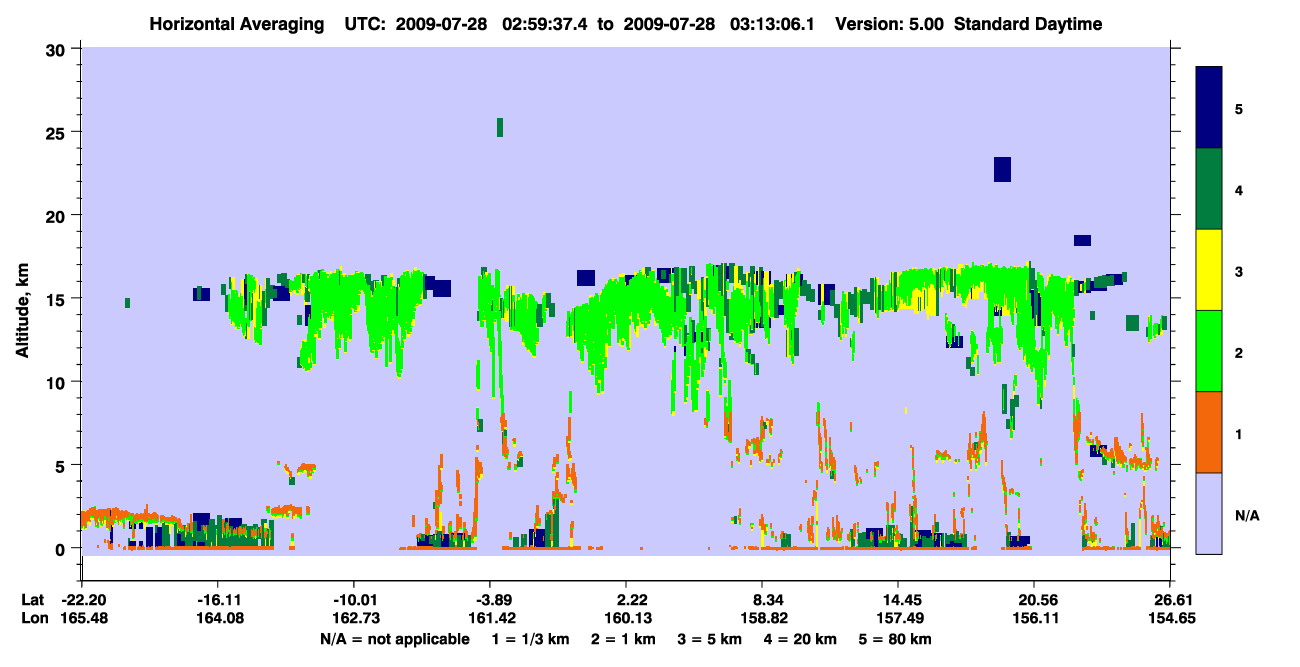The image size is (1300, 667).
Task: Click latitude value '-16.11'
Action: point(218,599)
